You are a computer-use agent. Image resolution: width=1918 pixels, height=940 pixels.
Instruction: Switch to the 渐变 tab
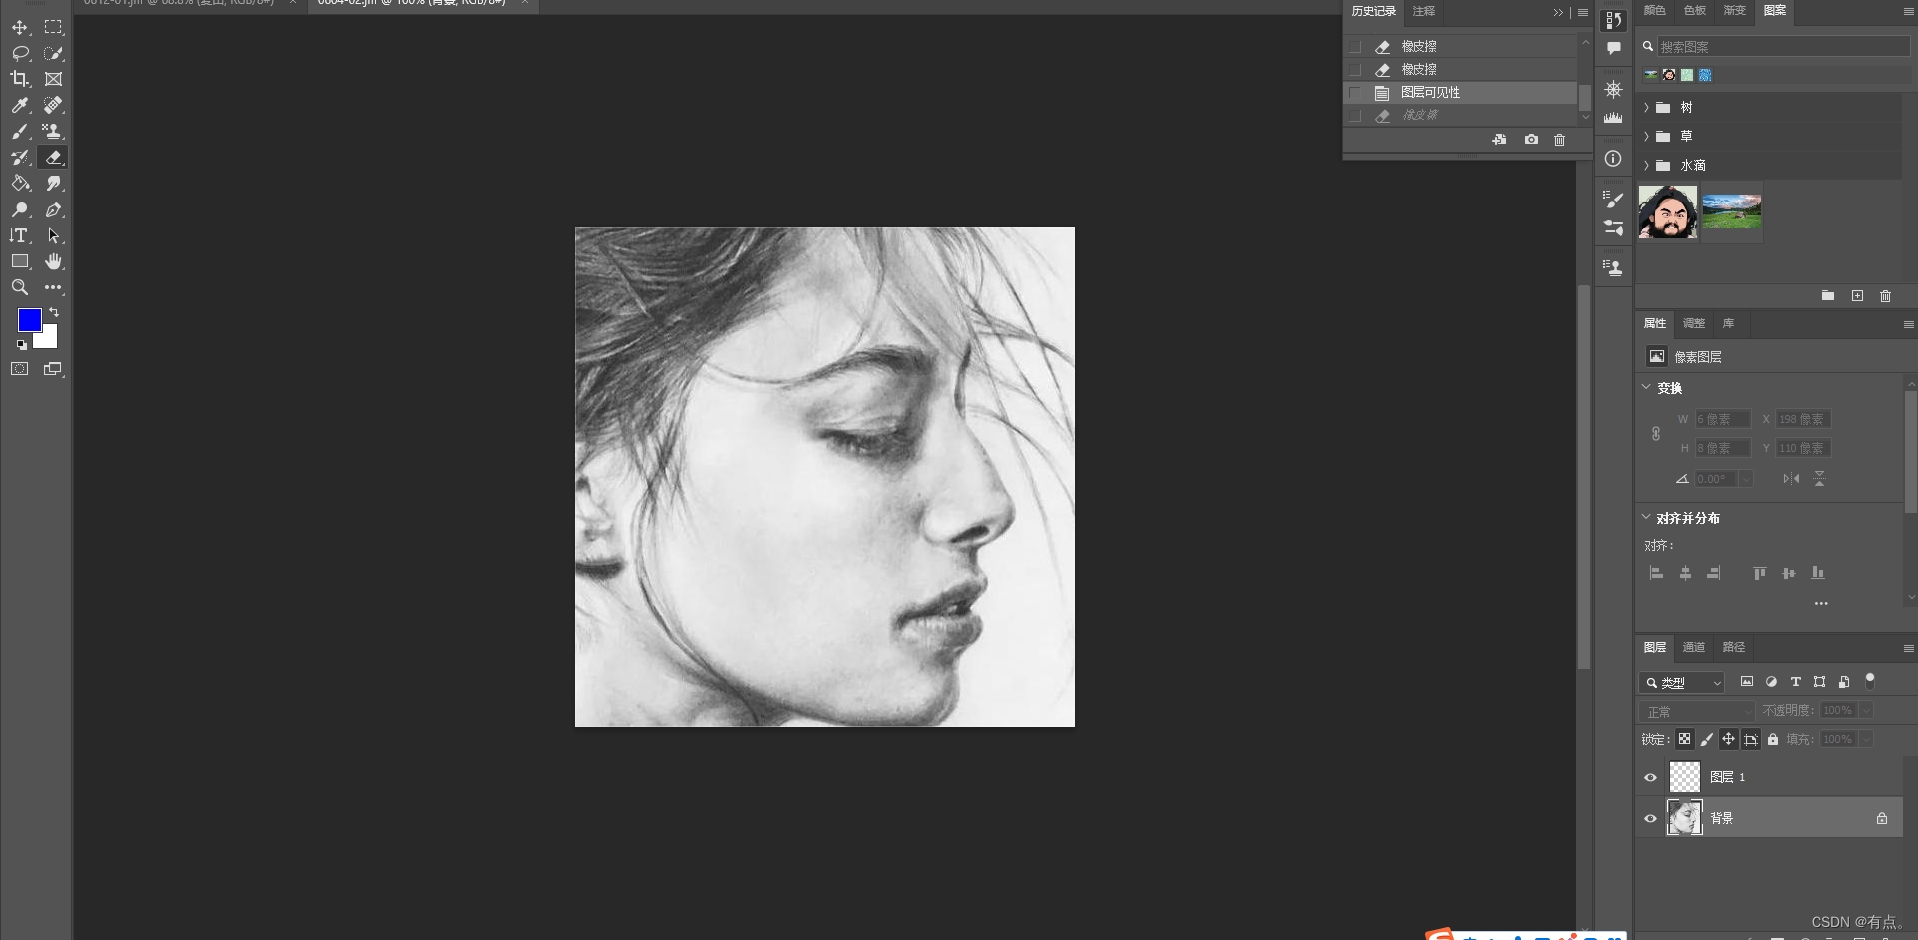[x=1735, y=10]
